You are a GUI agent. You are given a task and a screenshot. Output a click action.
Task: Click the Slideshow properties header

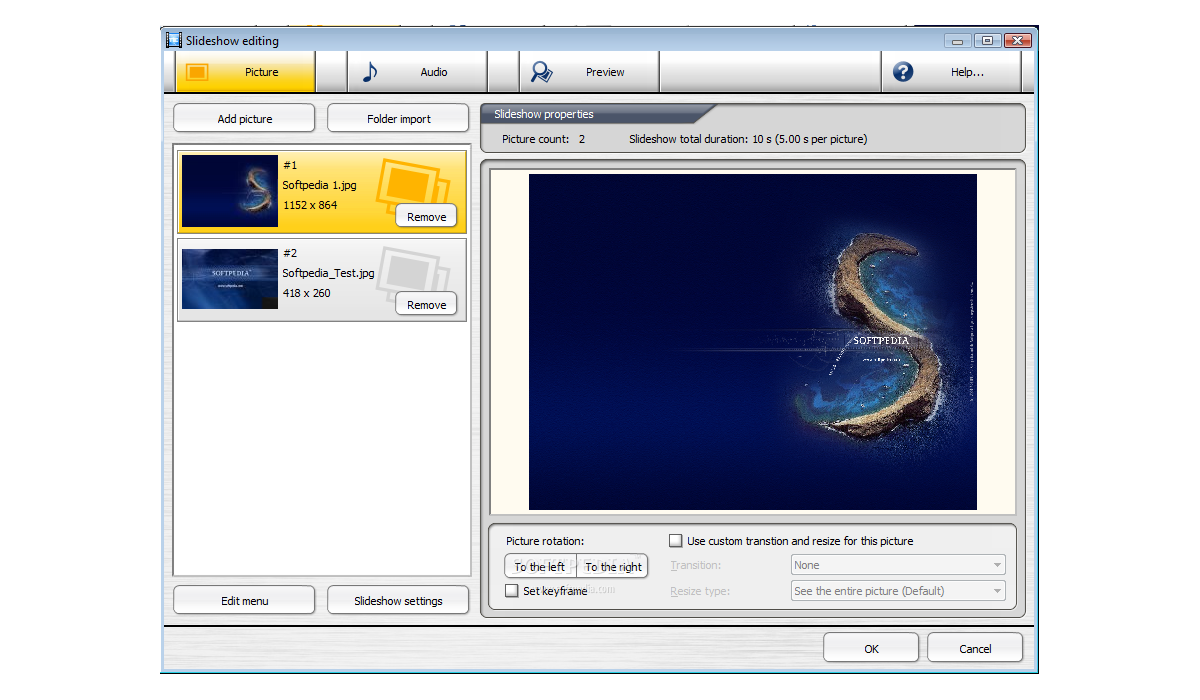(x=544, y=114)
